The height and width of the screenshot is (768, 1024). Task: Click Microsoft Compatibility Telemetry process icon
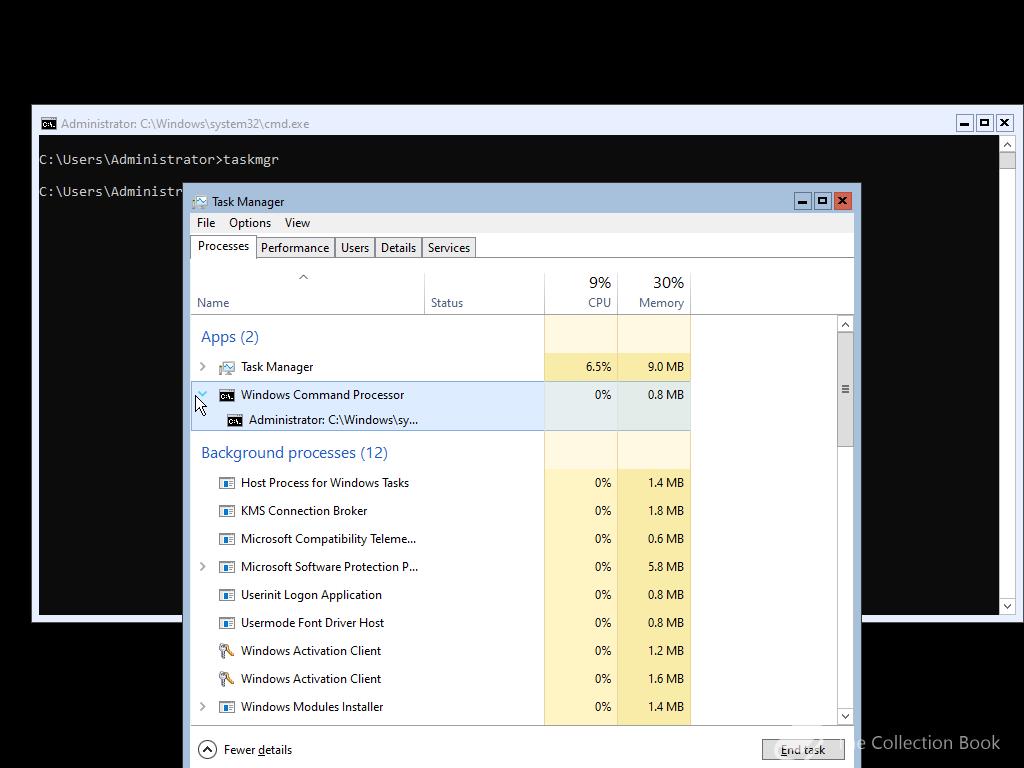pyautogui.click(x=227, y=539)
